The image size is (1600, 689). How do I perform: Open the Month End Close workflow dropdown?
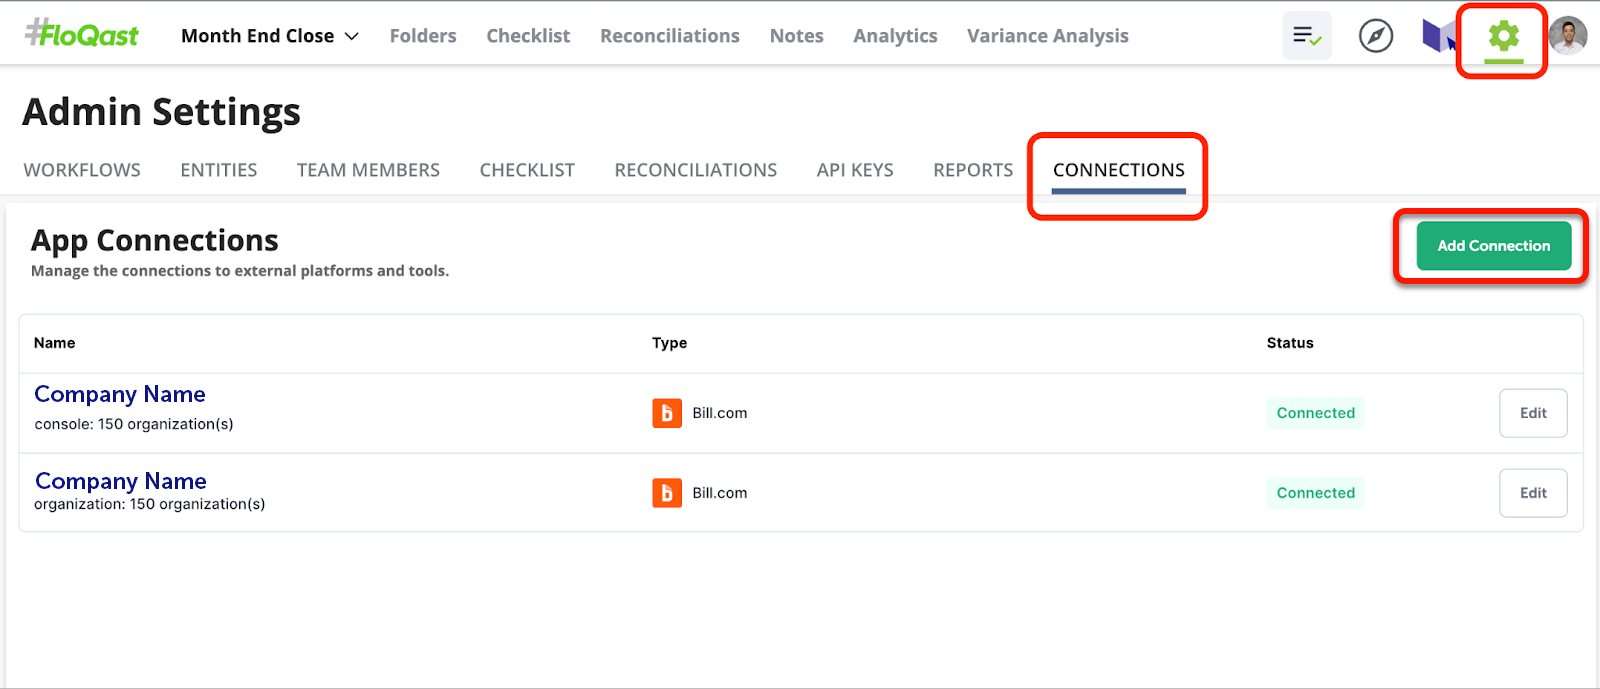click(270, 36)
